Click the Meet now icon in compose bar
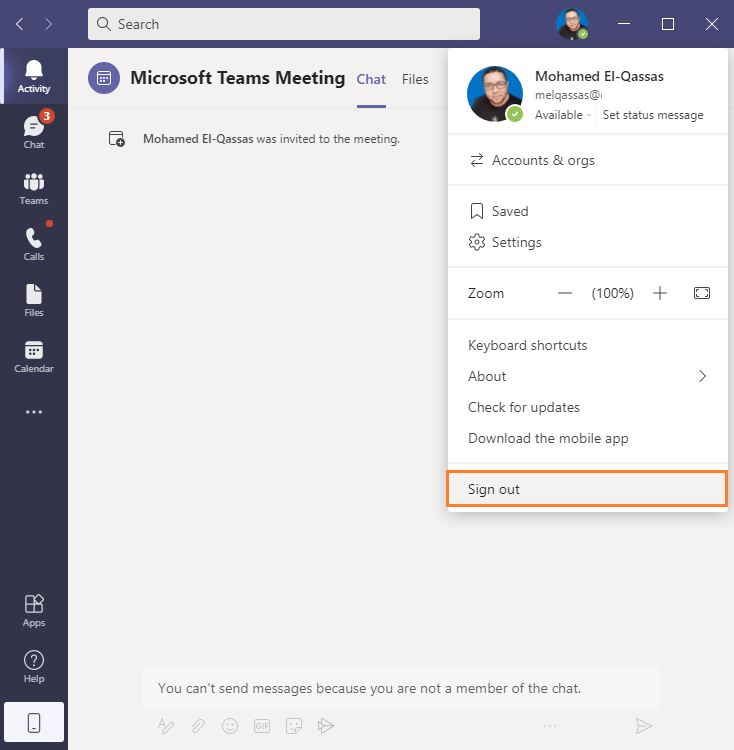 coord(326,726)
